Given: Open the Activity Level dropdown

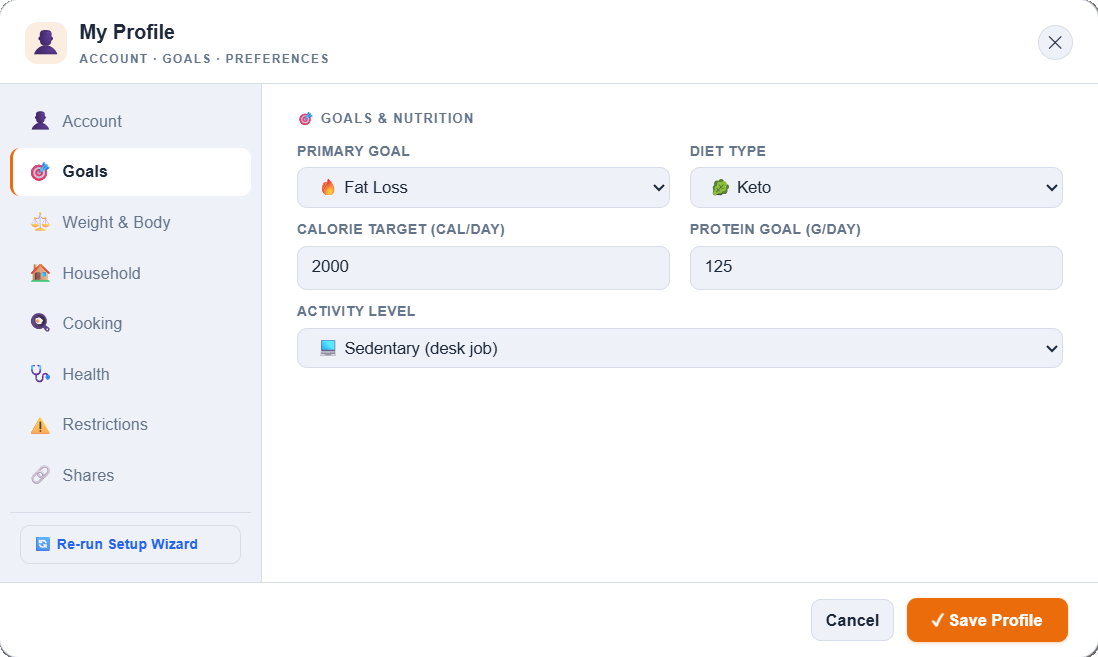Looking at the screenshot, I should point(679,348).
